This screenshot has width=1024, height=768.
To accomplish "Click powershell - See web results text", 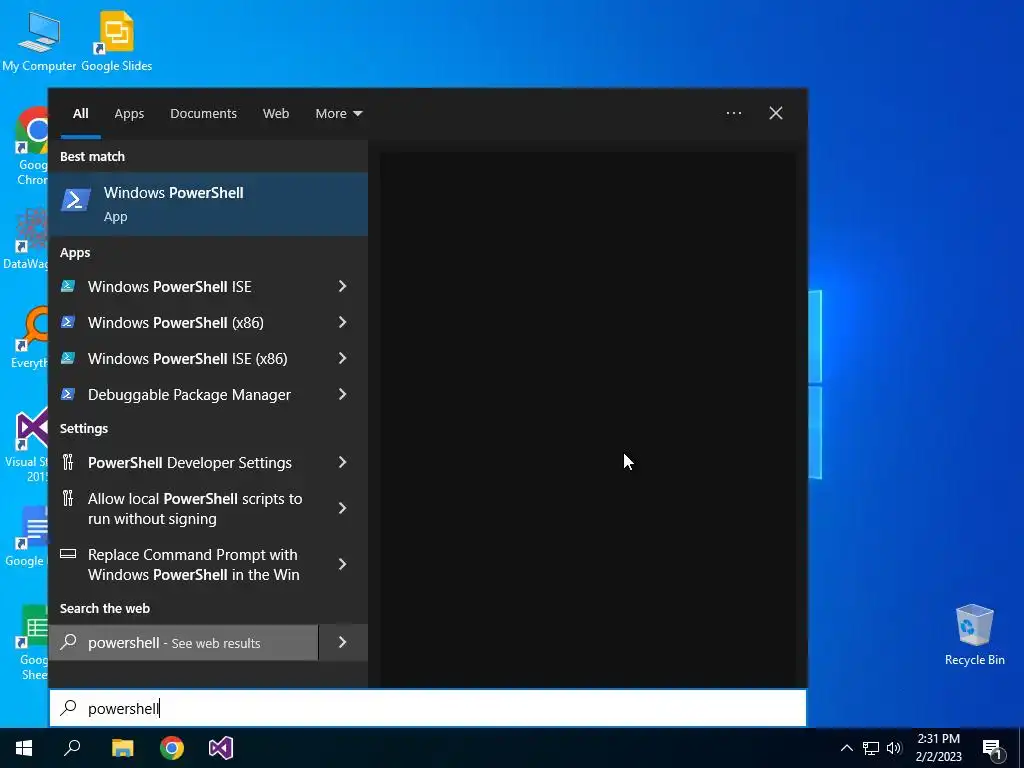I will [174, 643].
